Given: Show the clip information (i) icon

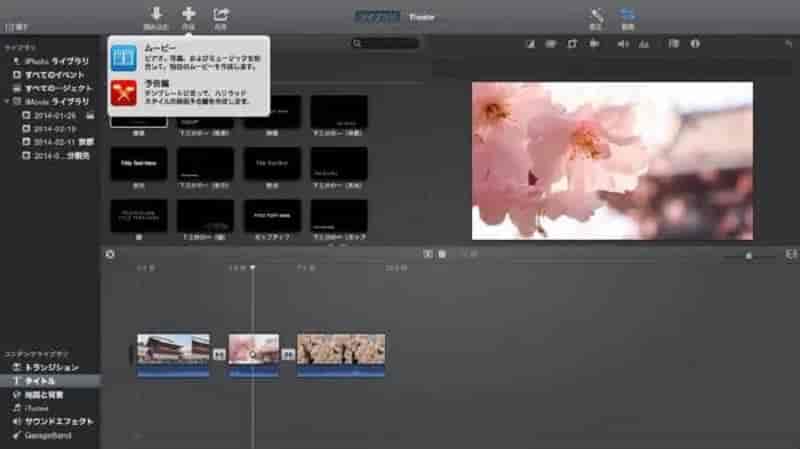Looking at the screenshot, I should (x=695, y=44).
